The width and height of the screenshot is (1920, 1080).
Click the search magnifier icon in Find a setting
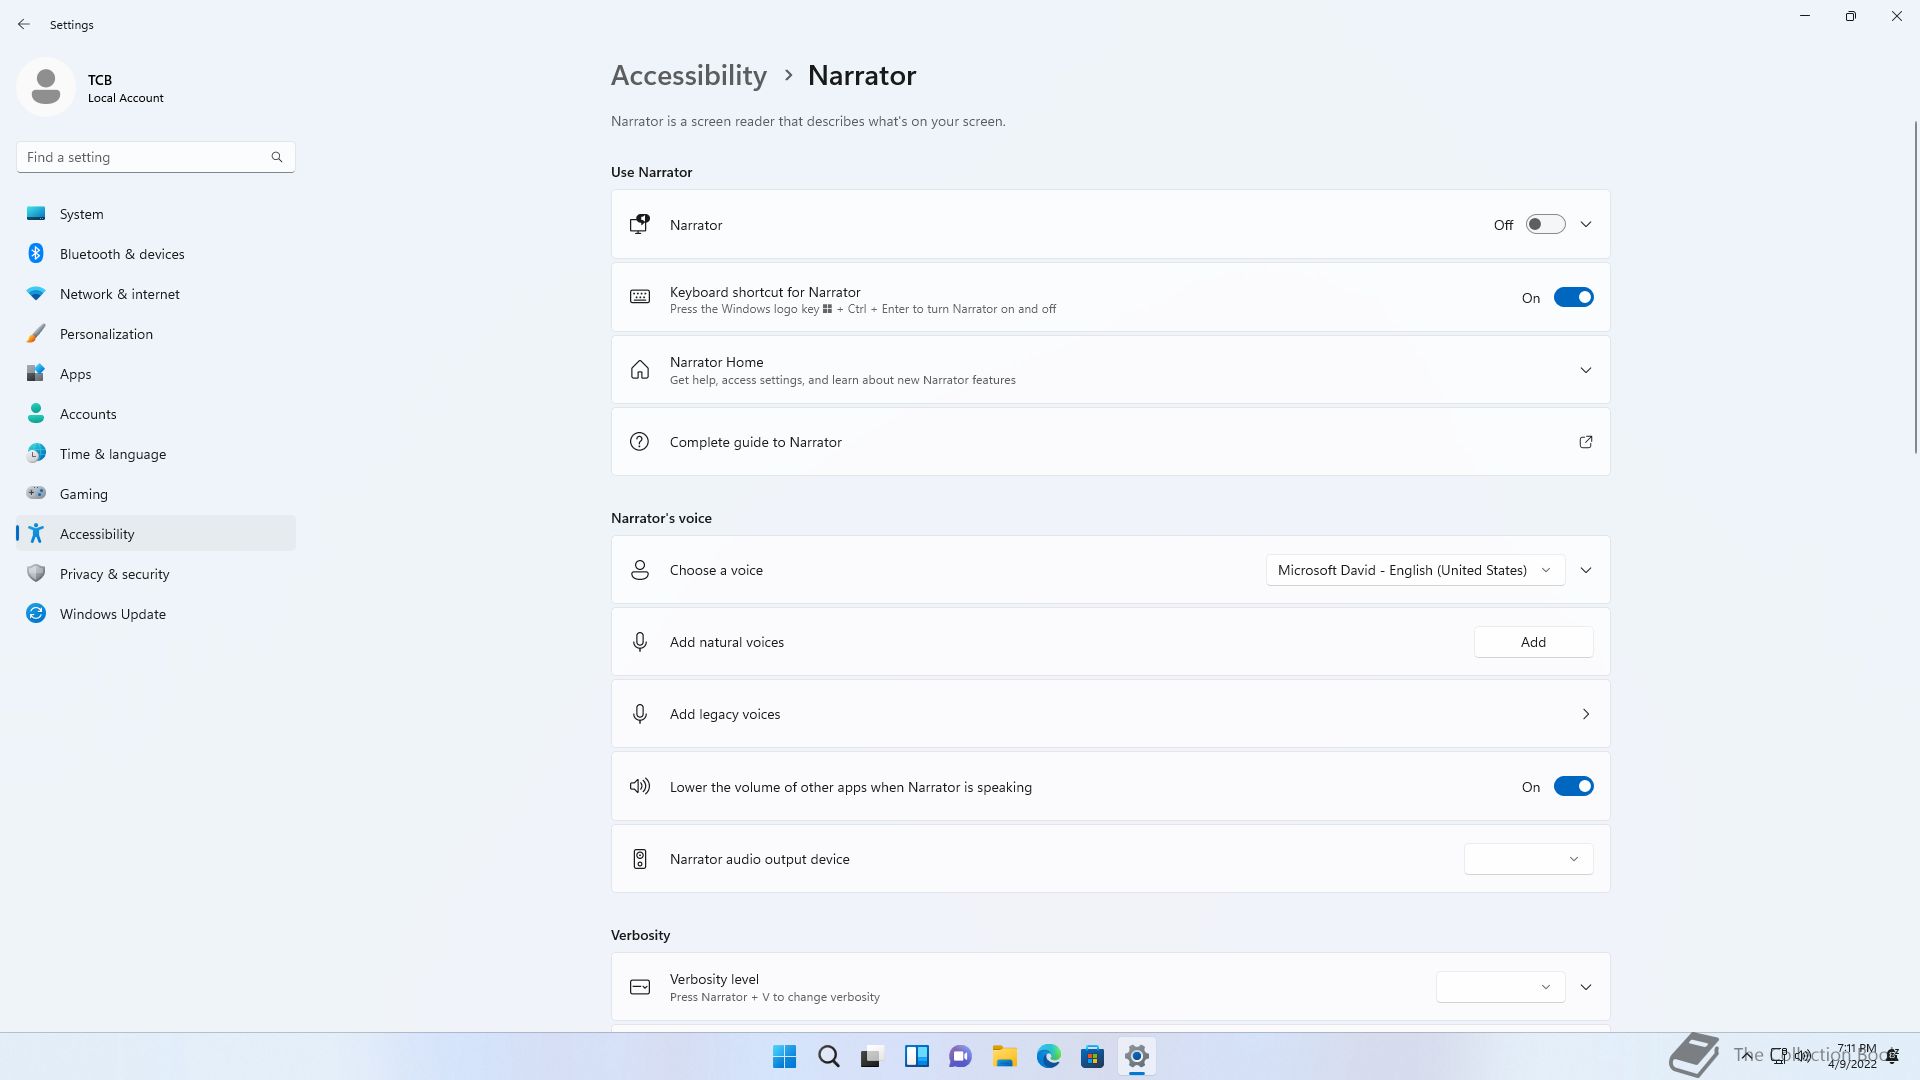(x=277, y=157)
